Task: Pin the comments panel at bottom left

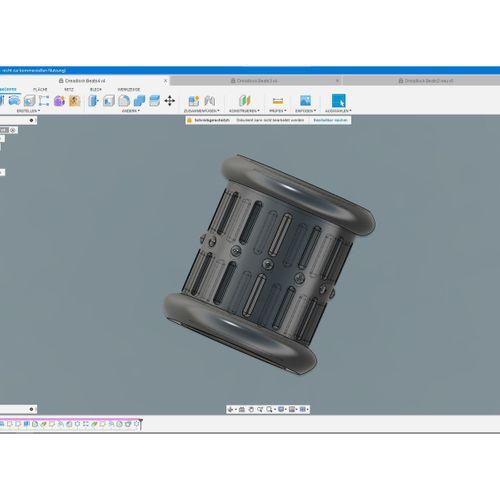Action: click(x=31, y=409)
